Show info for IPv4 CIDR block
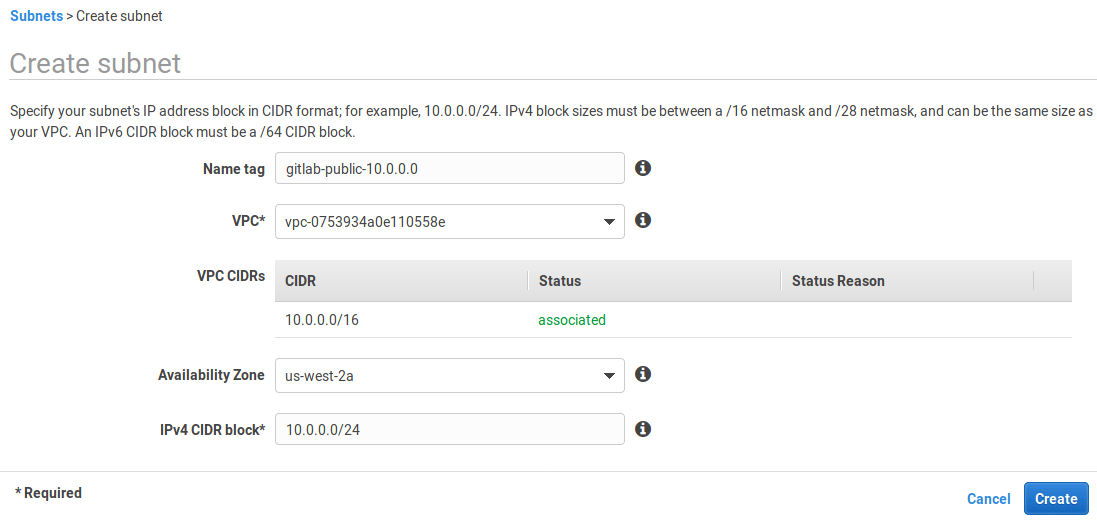 point(644,428)
